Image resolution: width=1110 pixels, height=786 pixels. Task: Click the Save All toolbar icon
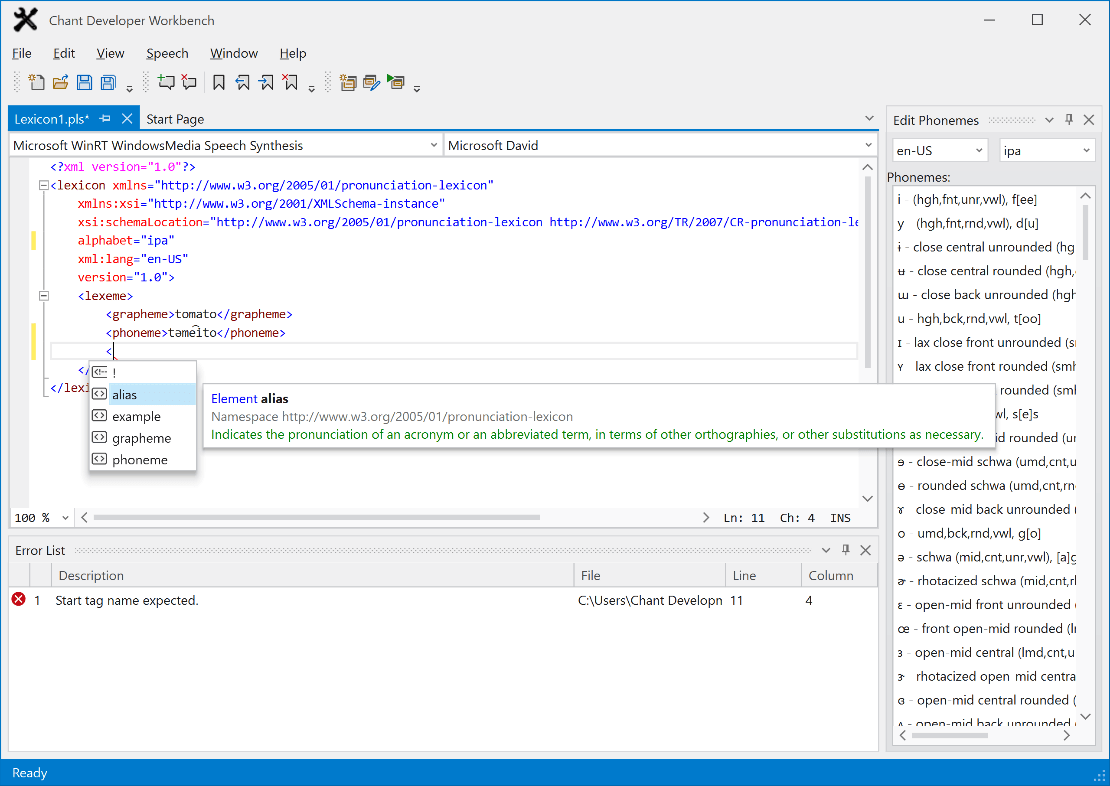click(108, 83)
